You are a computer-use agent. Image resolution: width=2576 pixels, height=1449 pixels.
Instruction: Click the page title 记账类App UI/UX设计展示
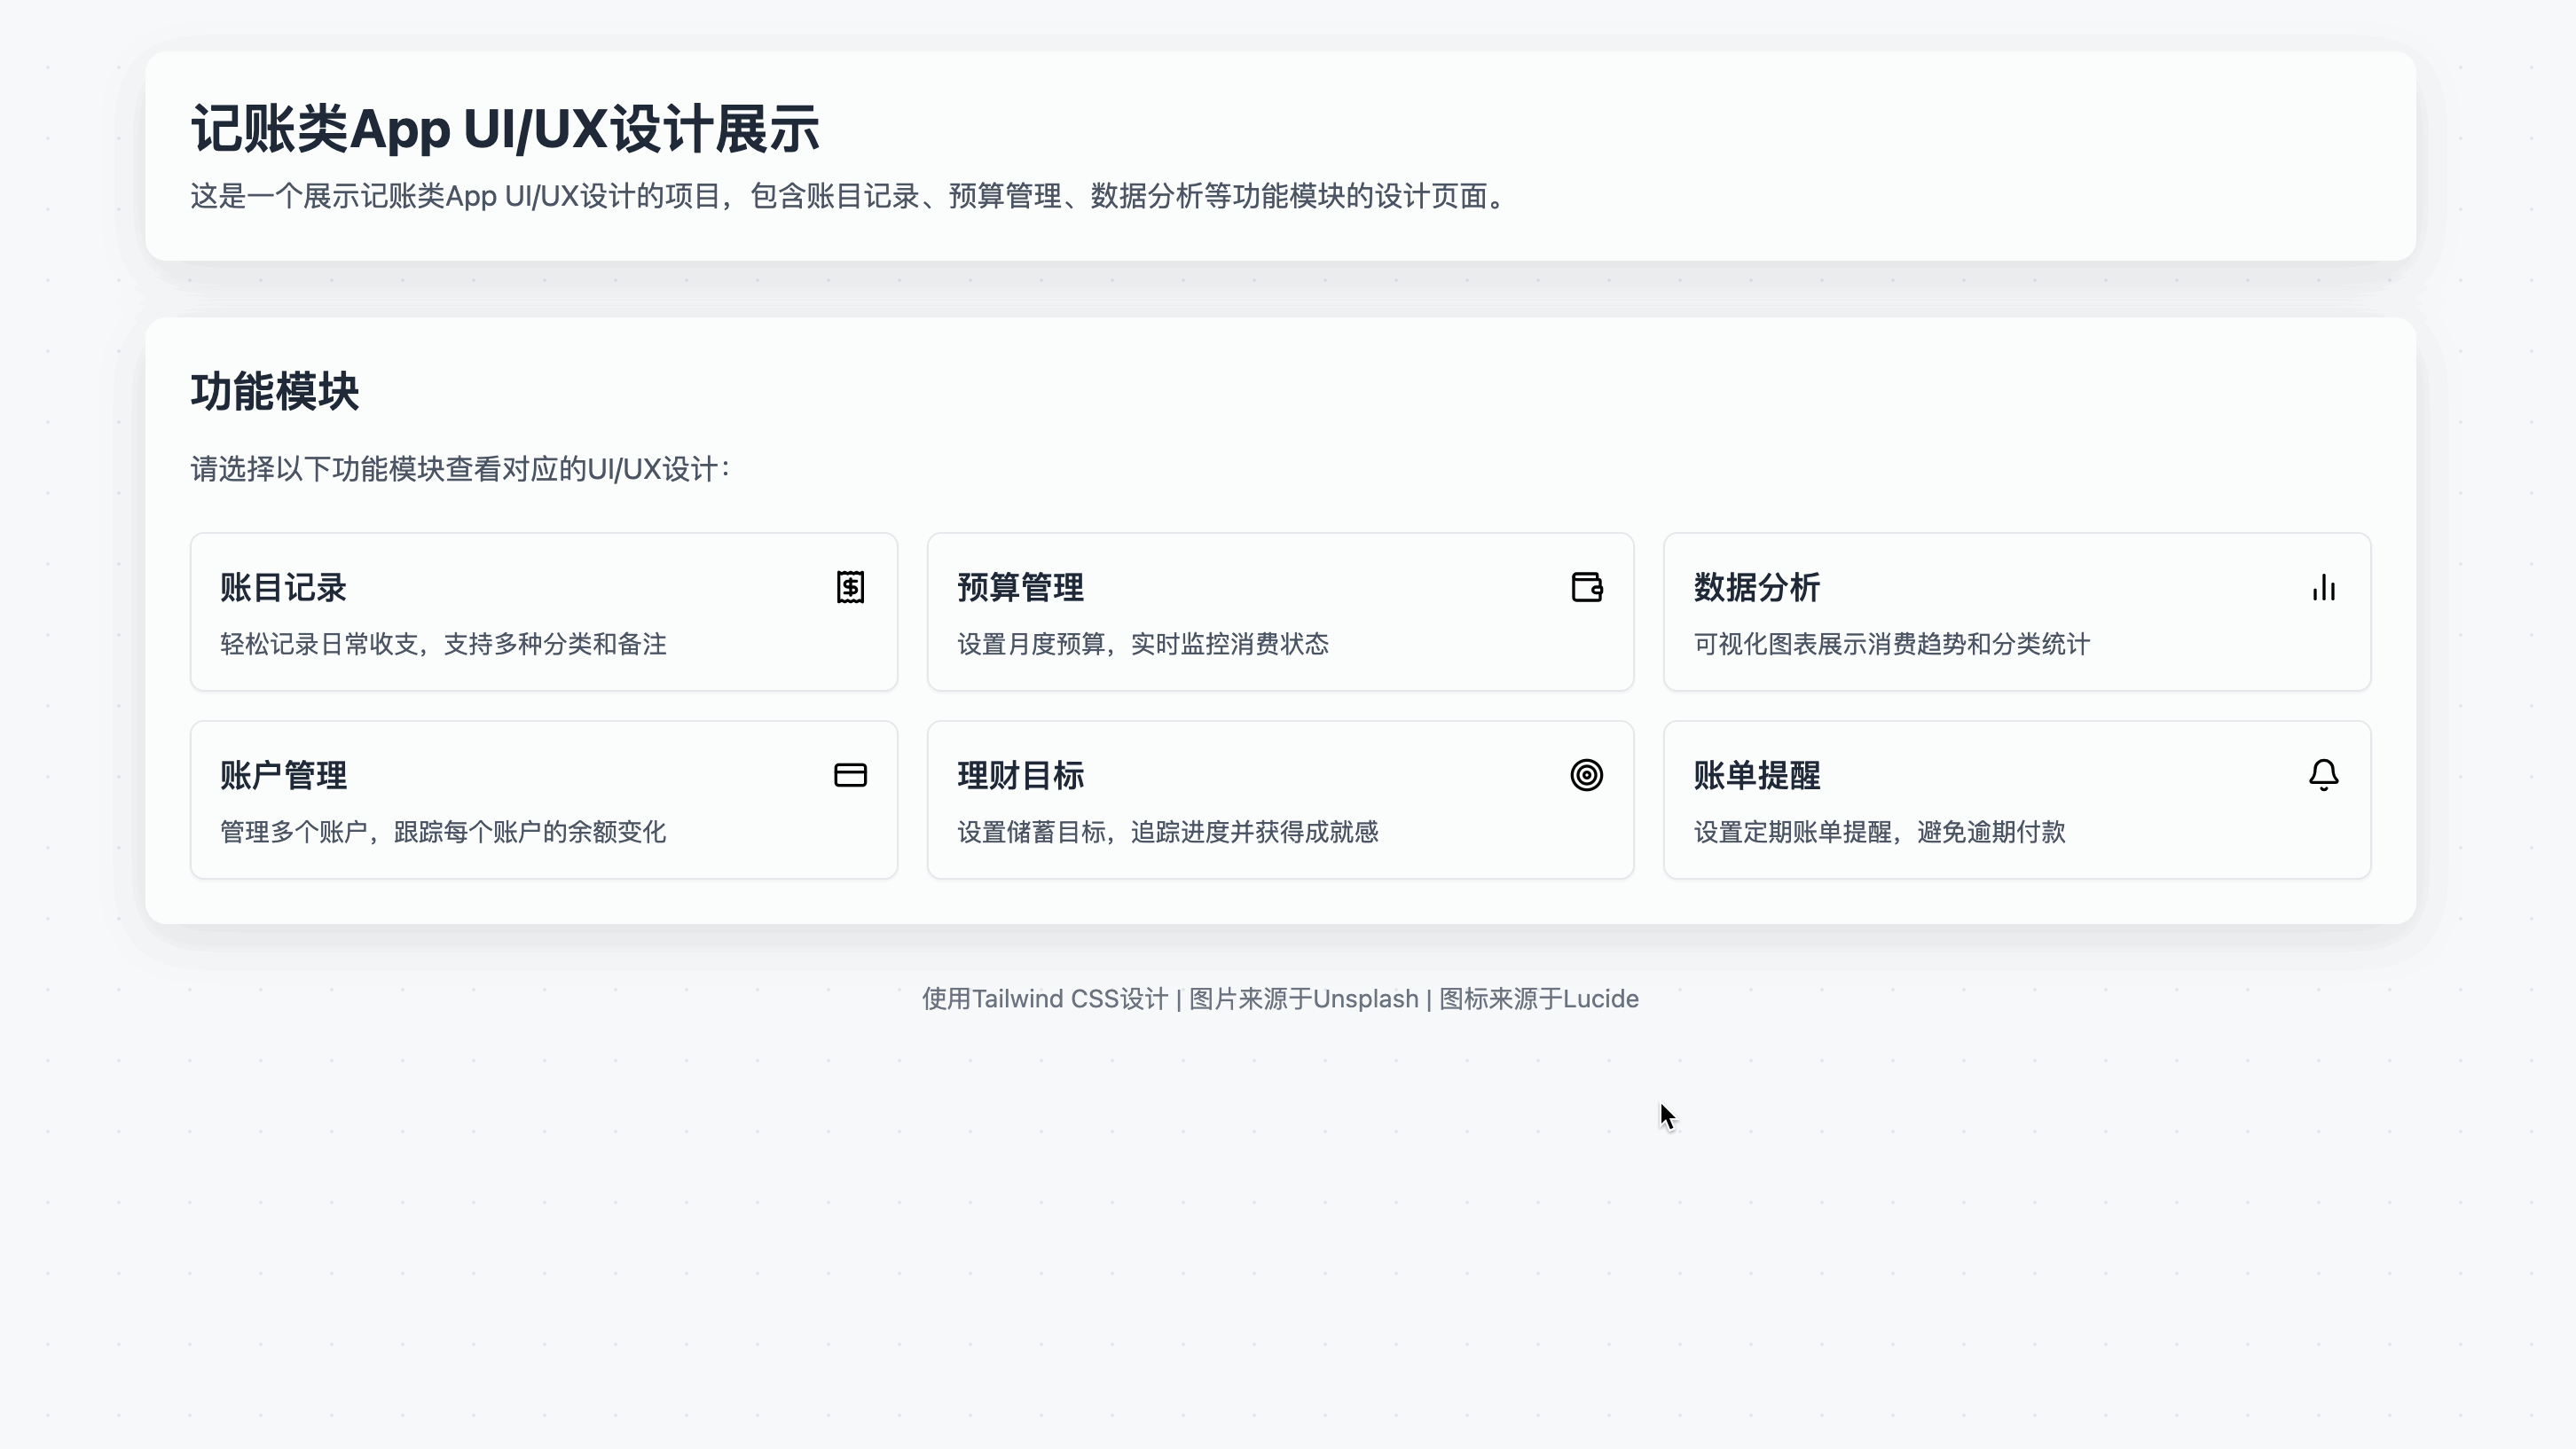point(505,129)
